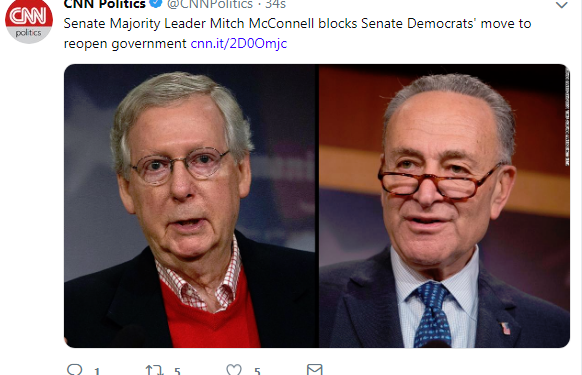Click the words 'reopen government' in tweet
The height and width of the screenshot is (375, 582).
coord(125,44)
